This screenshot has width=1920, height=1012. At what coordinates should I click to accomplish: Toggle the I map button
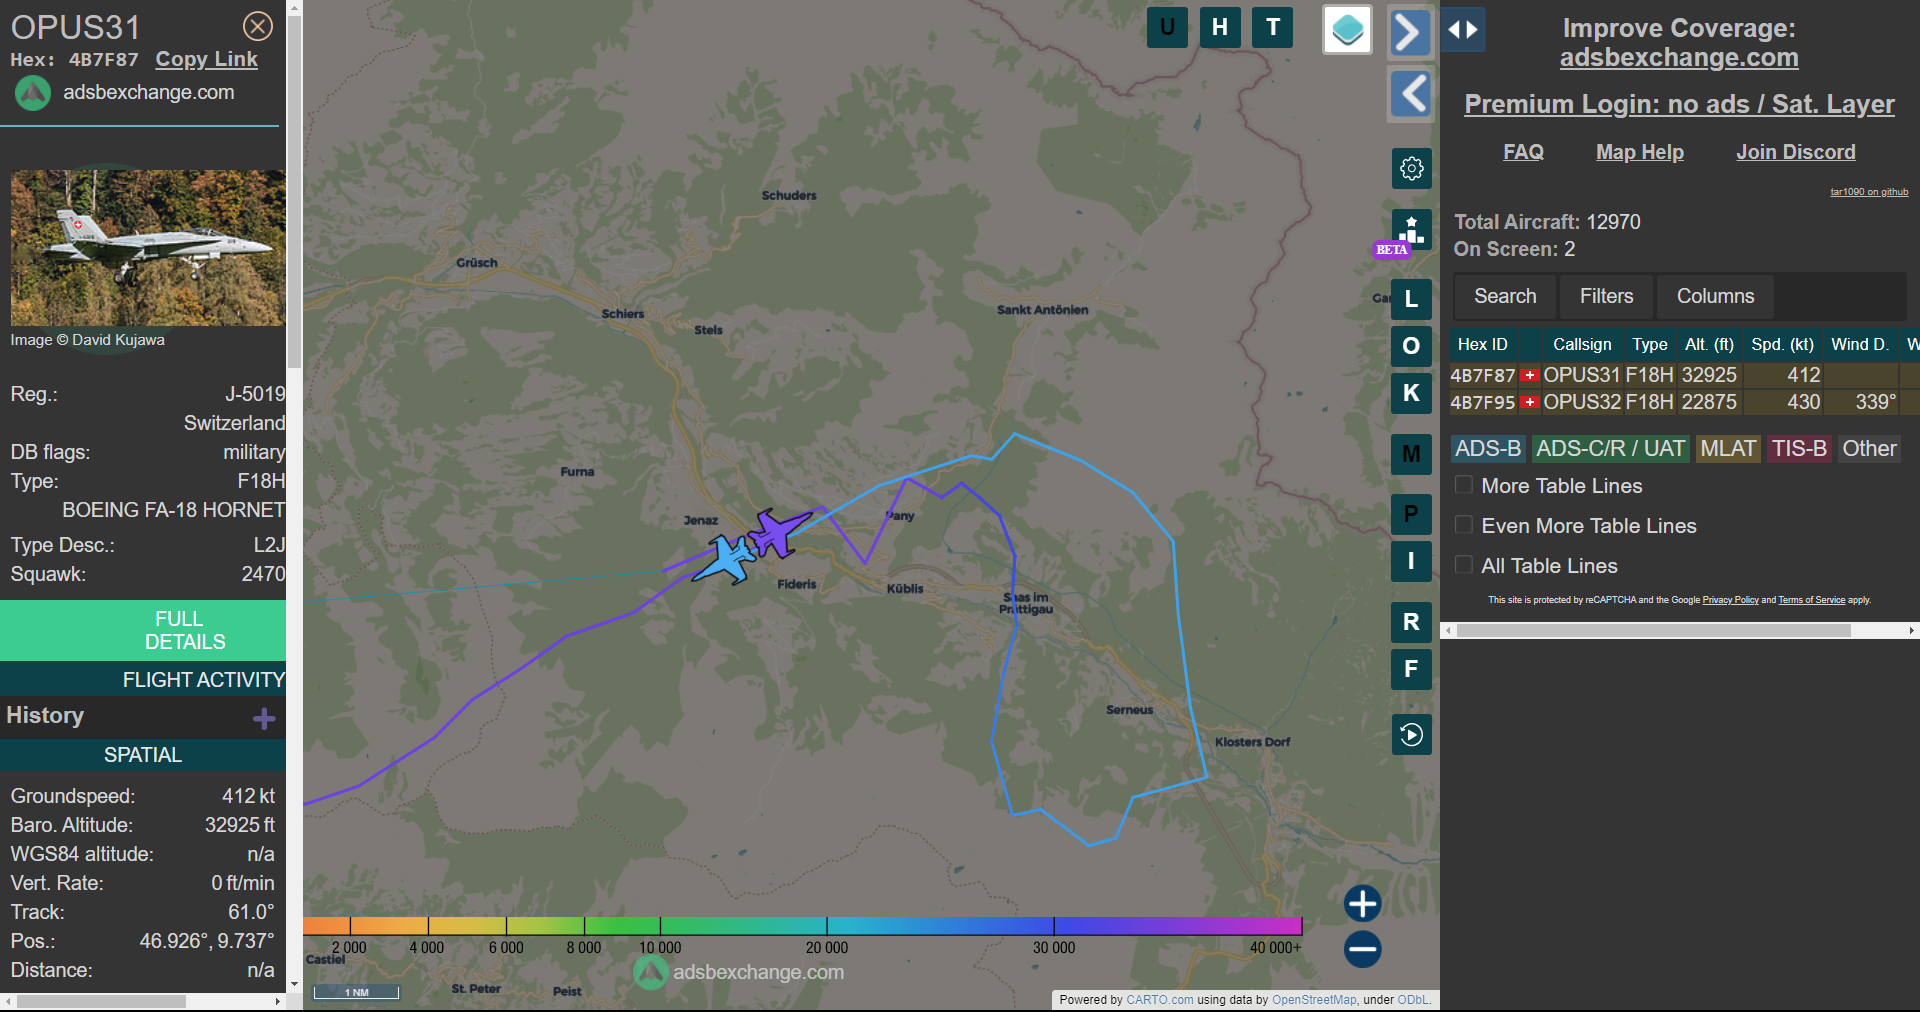pos(1411,561)
